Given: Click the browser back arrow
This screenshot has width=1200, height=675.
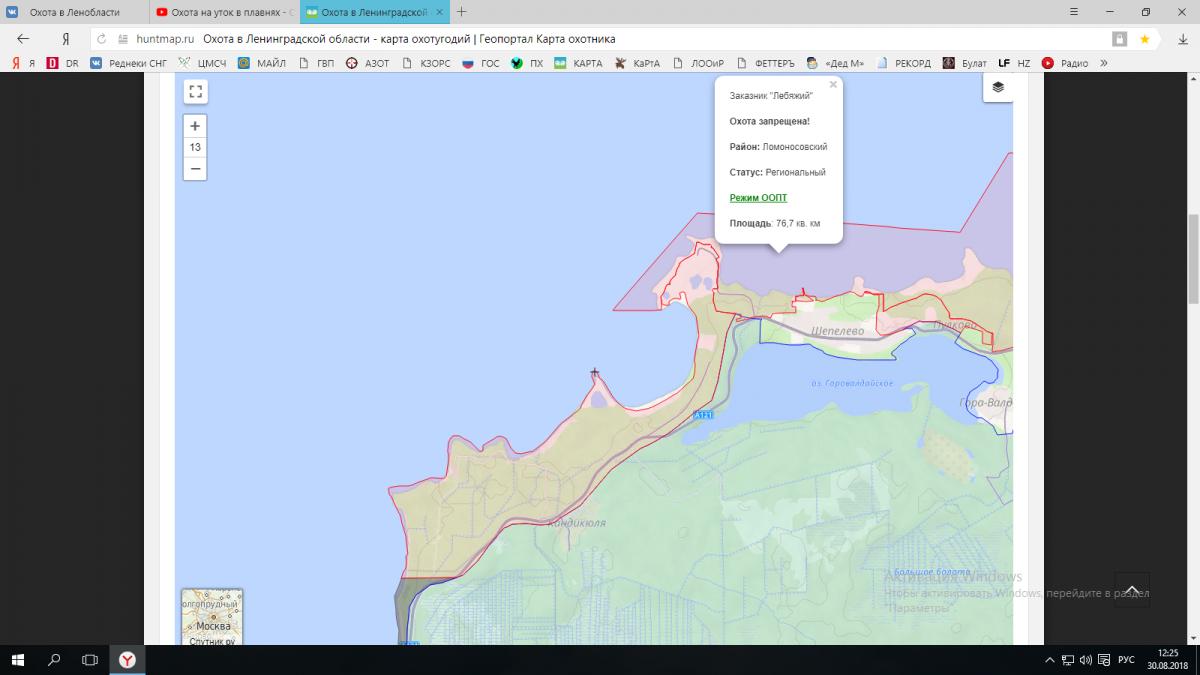Looking at the screenshot, I should tap(23, 39).
